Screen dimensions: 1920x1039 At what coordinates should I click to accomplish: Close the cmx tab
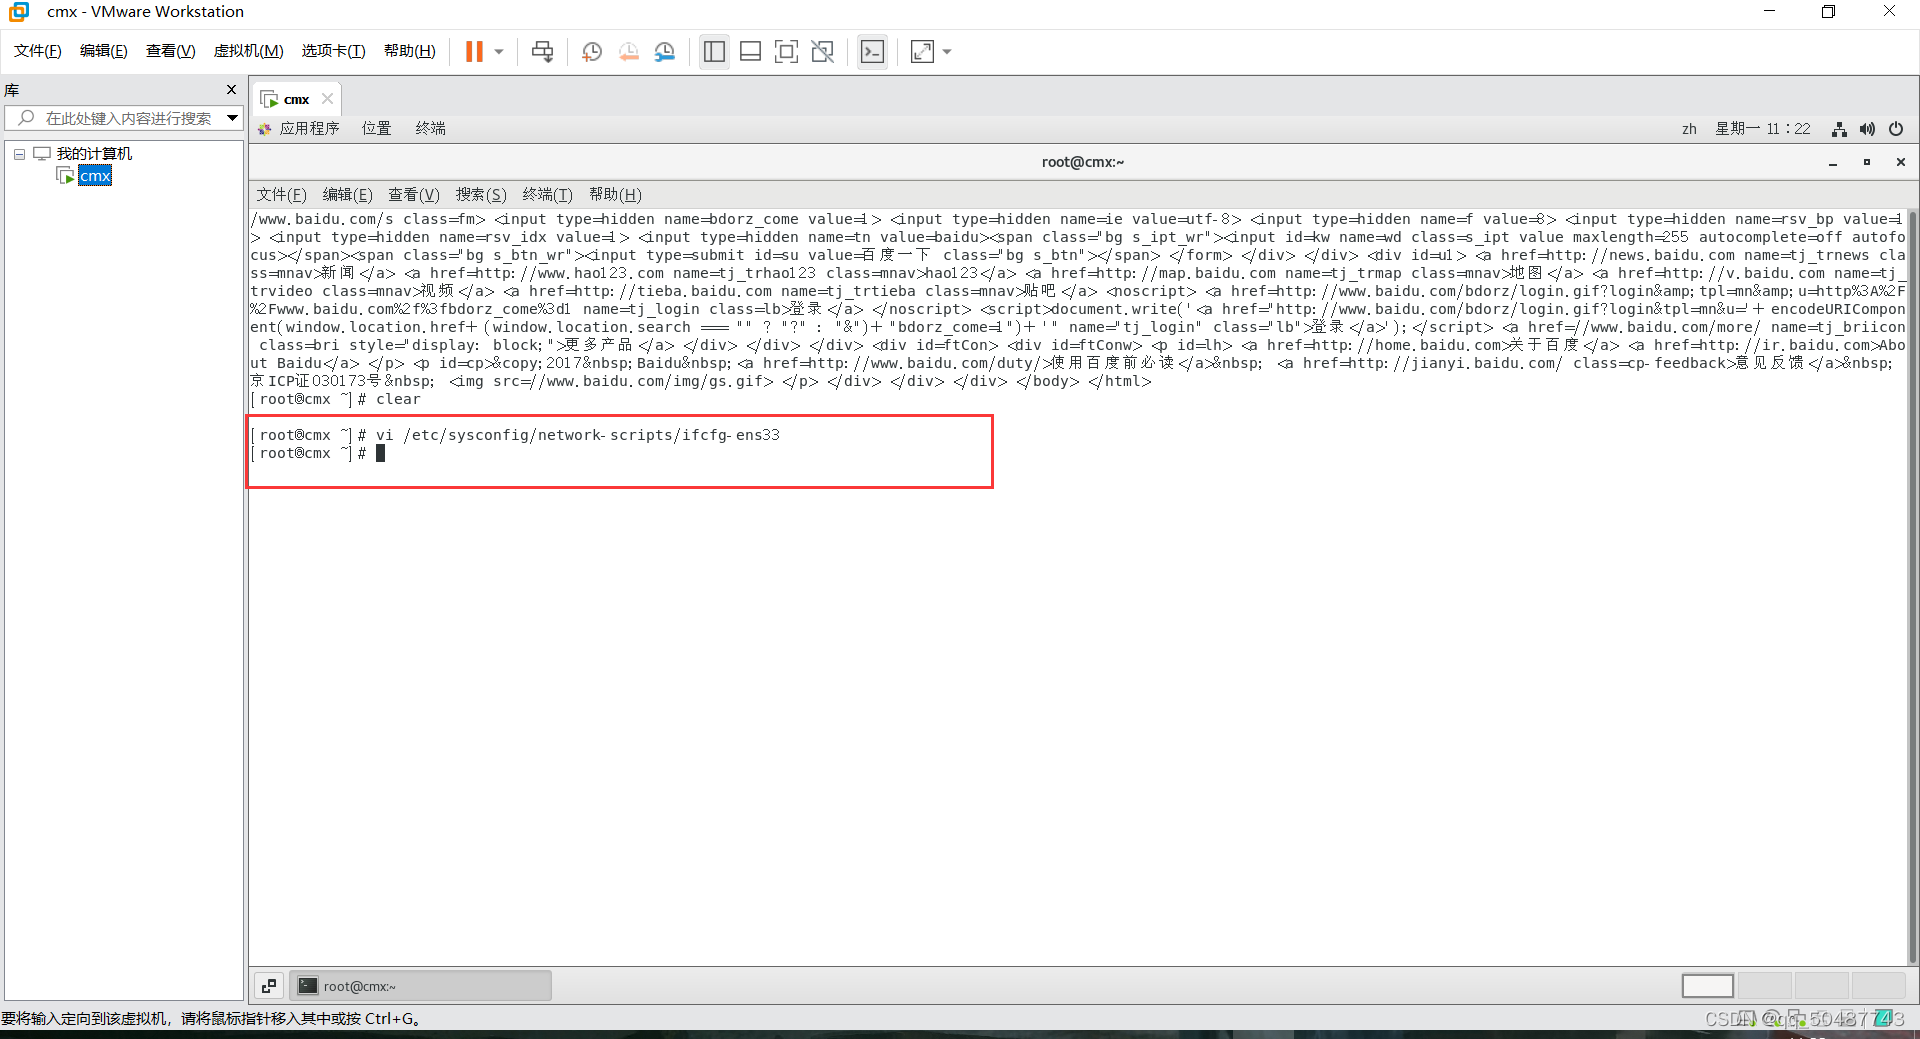pos(327,99)
